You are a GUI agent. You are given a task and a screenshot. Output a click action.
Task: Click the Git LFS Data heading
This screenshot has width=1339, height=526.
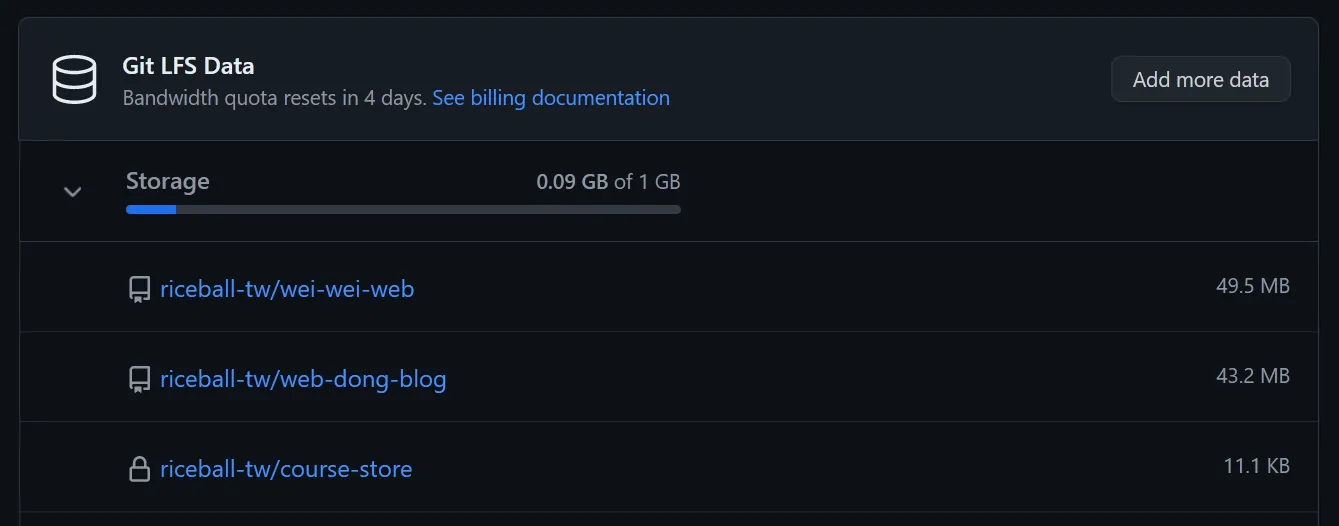(x=188, y=66)
